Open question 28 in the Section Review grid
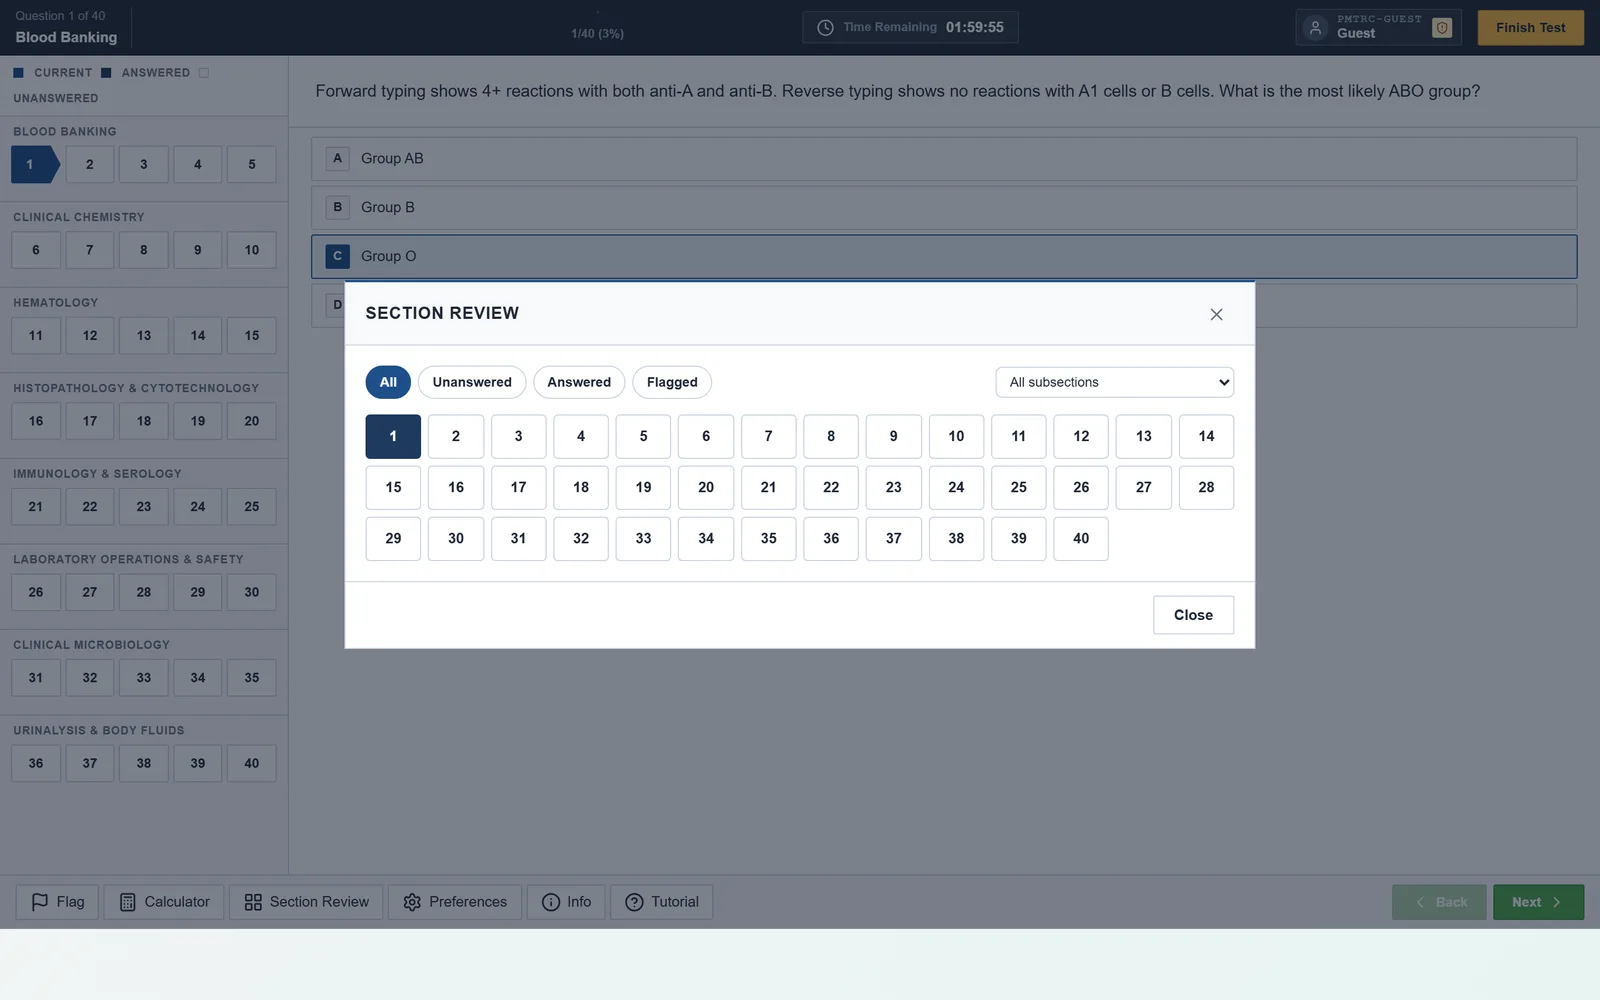Viewport: 1600px width, 1000px height. pyautogui.click(x=1206, y=487)
